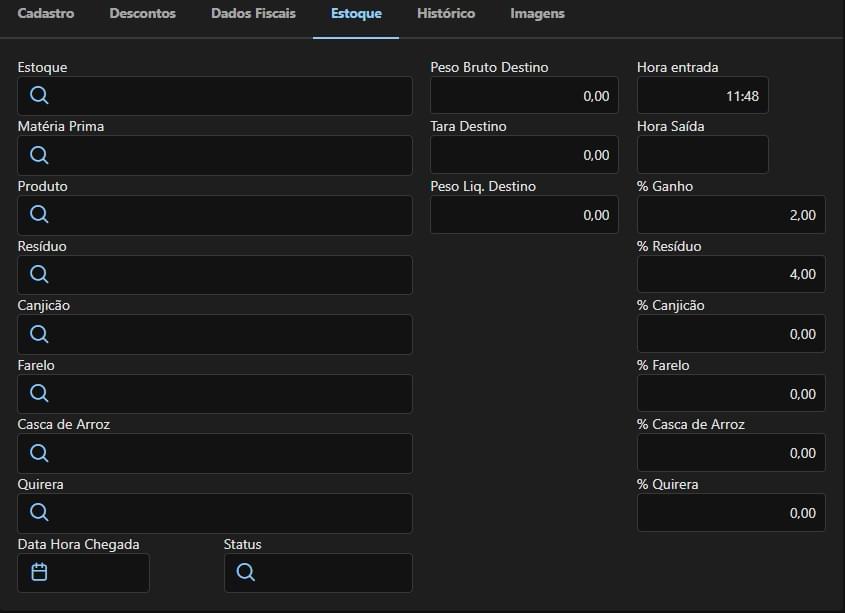Select the Hora entrada time field
845x613 pixels.
(702, 96)
